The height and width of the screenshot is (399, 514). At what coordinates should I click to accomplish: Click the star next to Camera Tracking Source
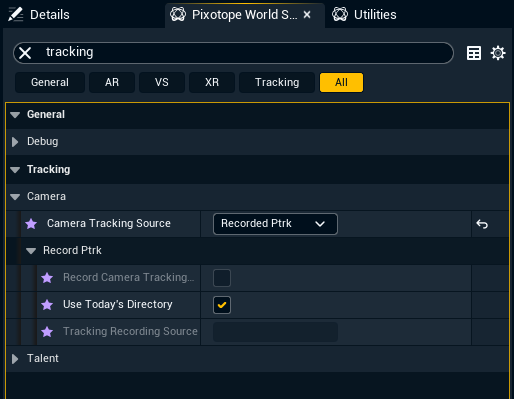click(x=31, y=224)
